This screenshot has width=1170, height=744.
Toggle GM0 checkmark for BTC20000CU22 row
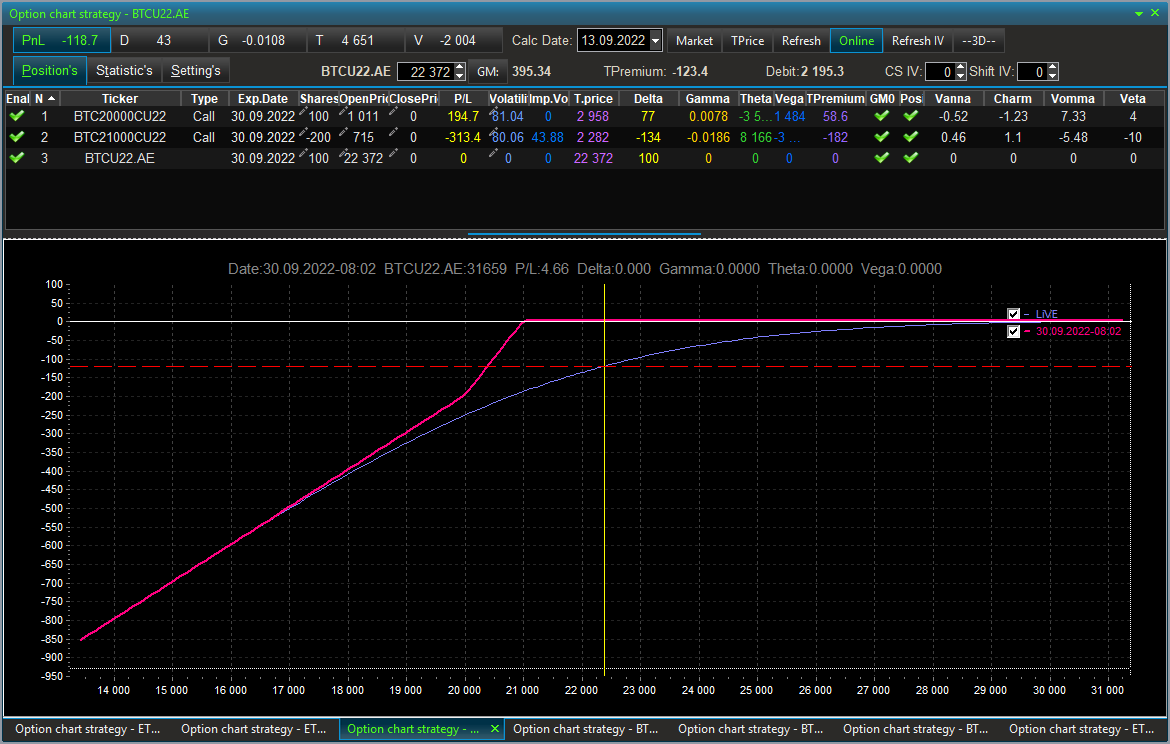[882, 116]
